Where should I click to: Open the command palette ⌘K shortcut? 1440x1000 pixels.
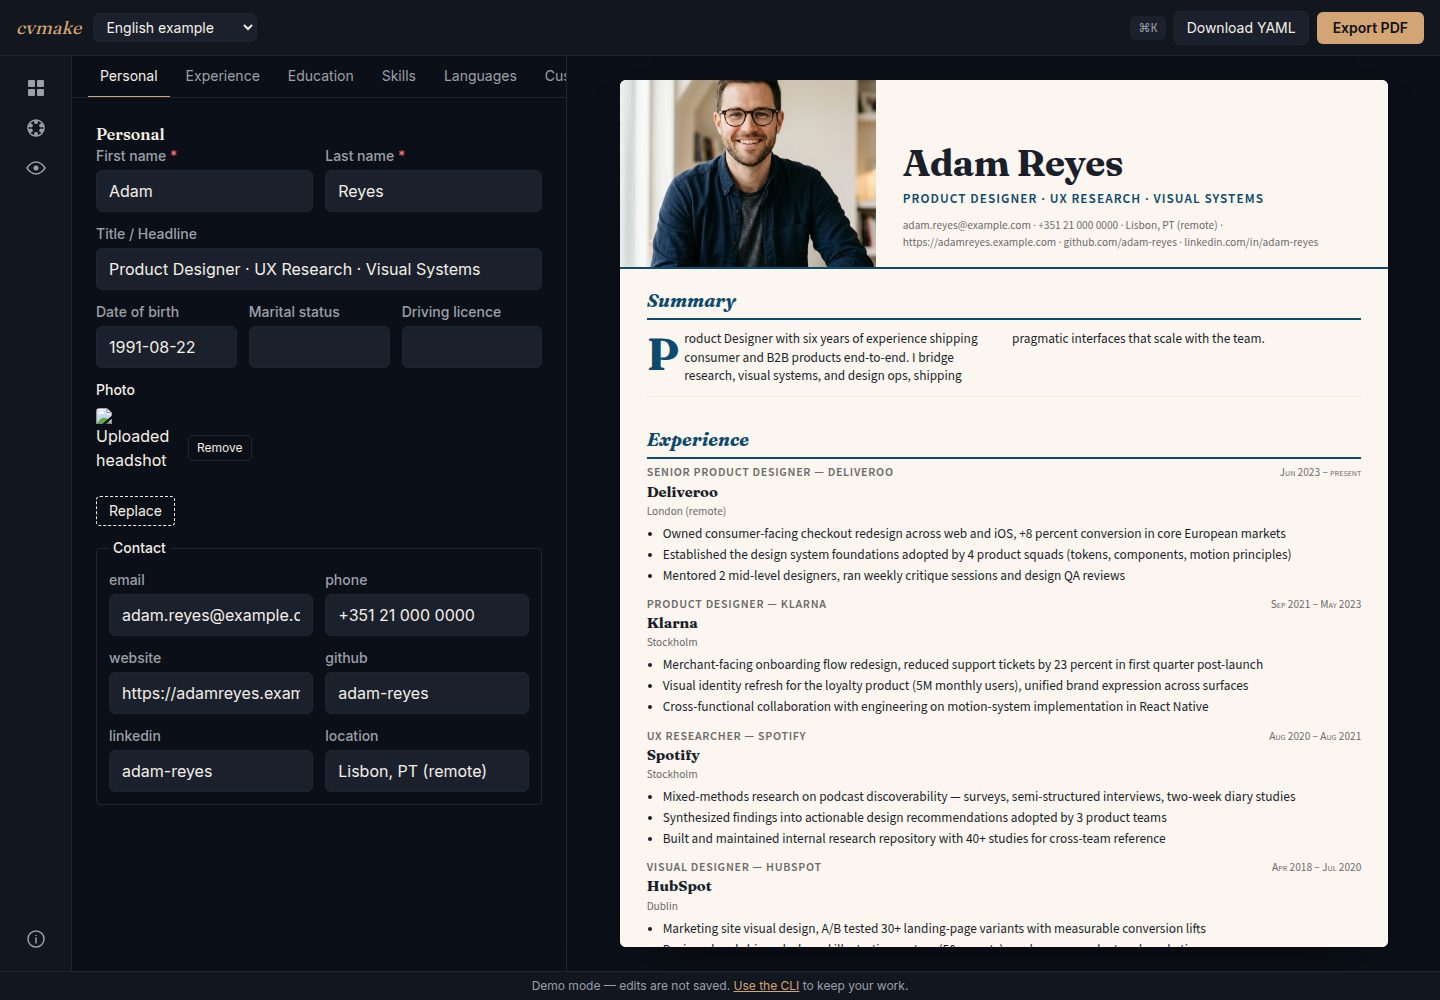click(1148, 28)
